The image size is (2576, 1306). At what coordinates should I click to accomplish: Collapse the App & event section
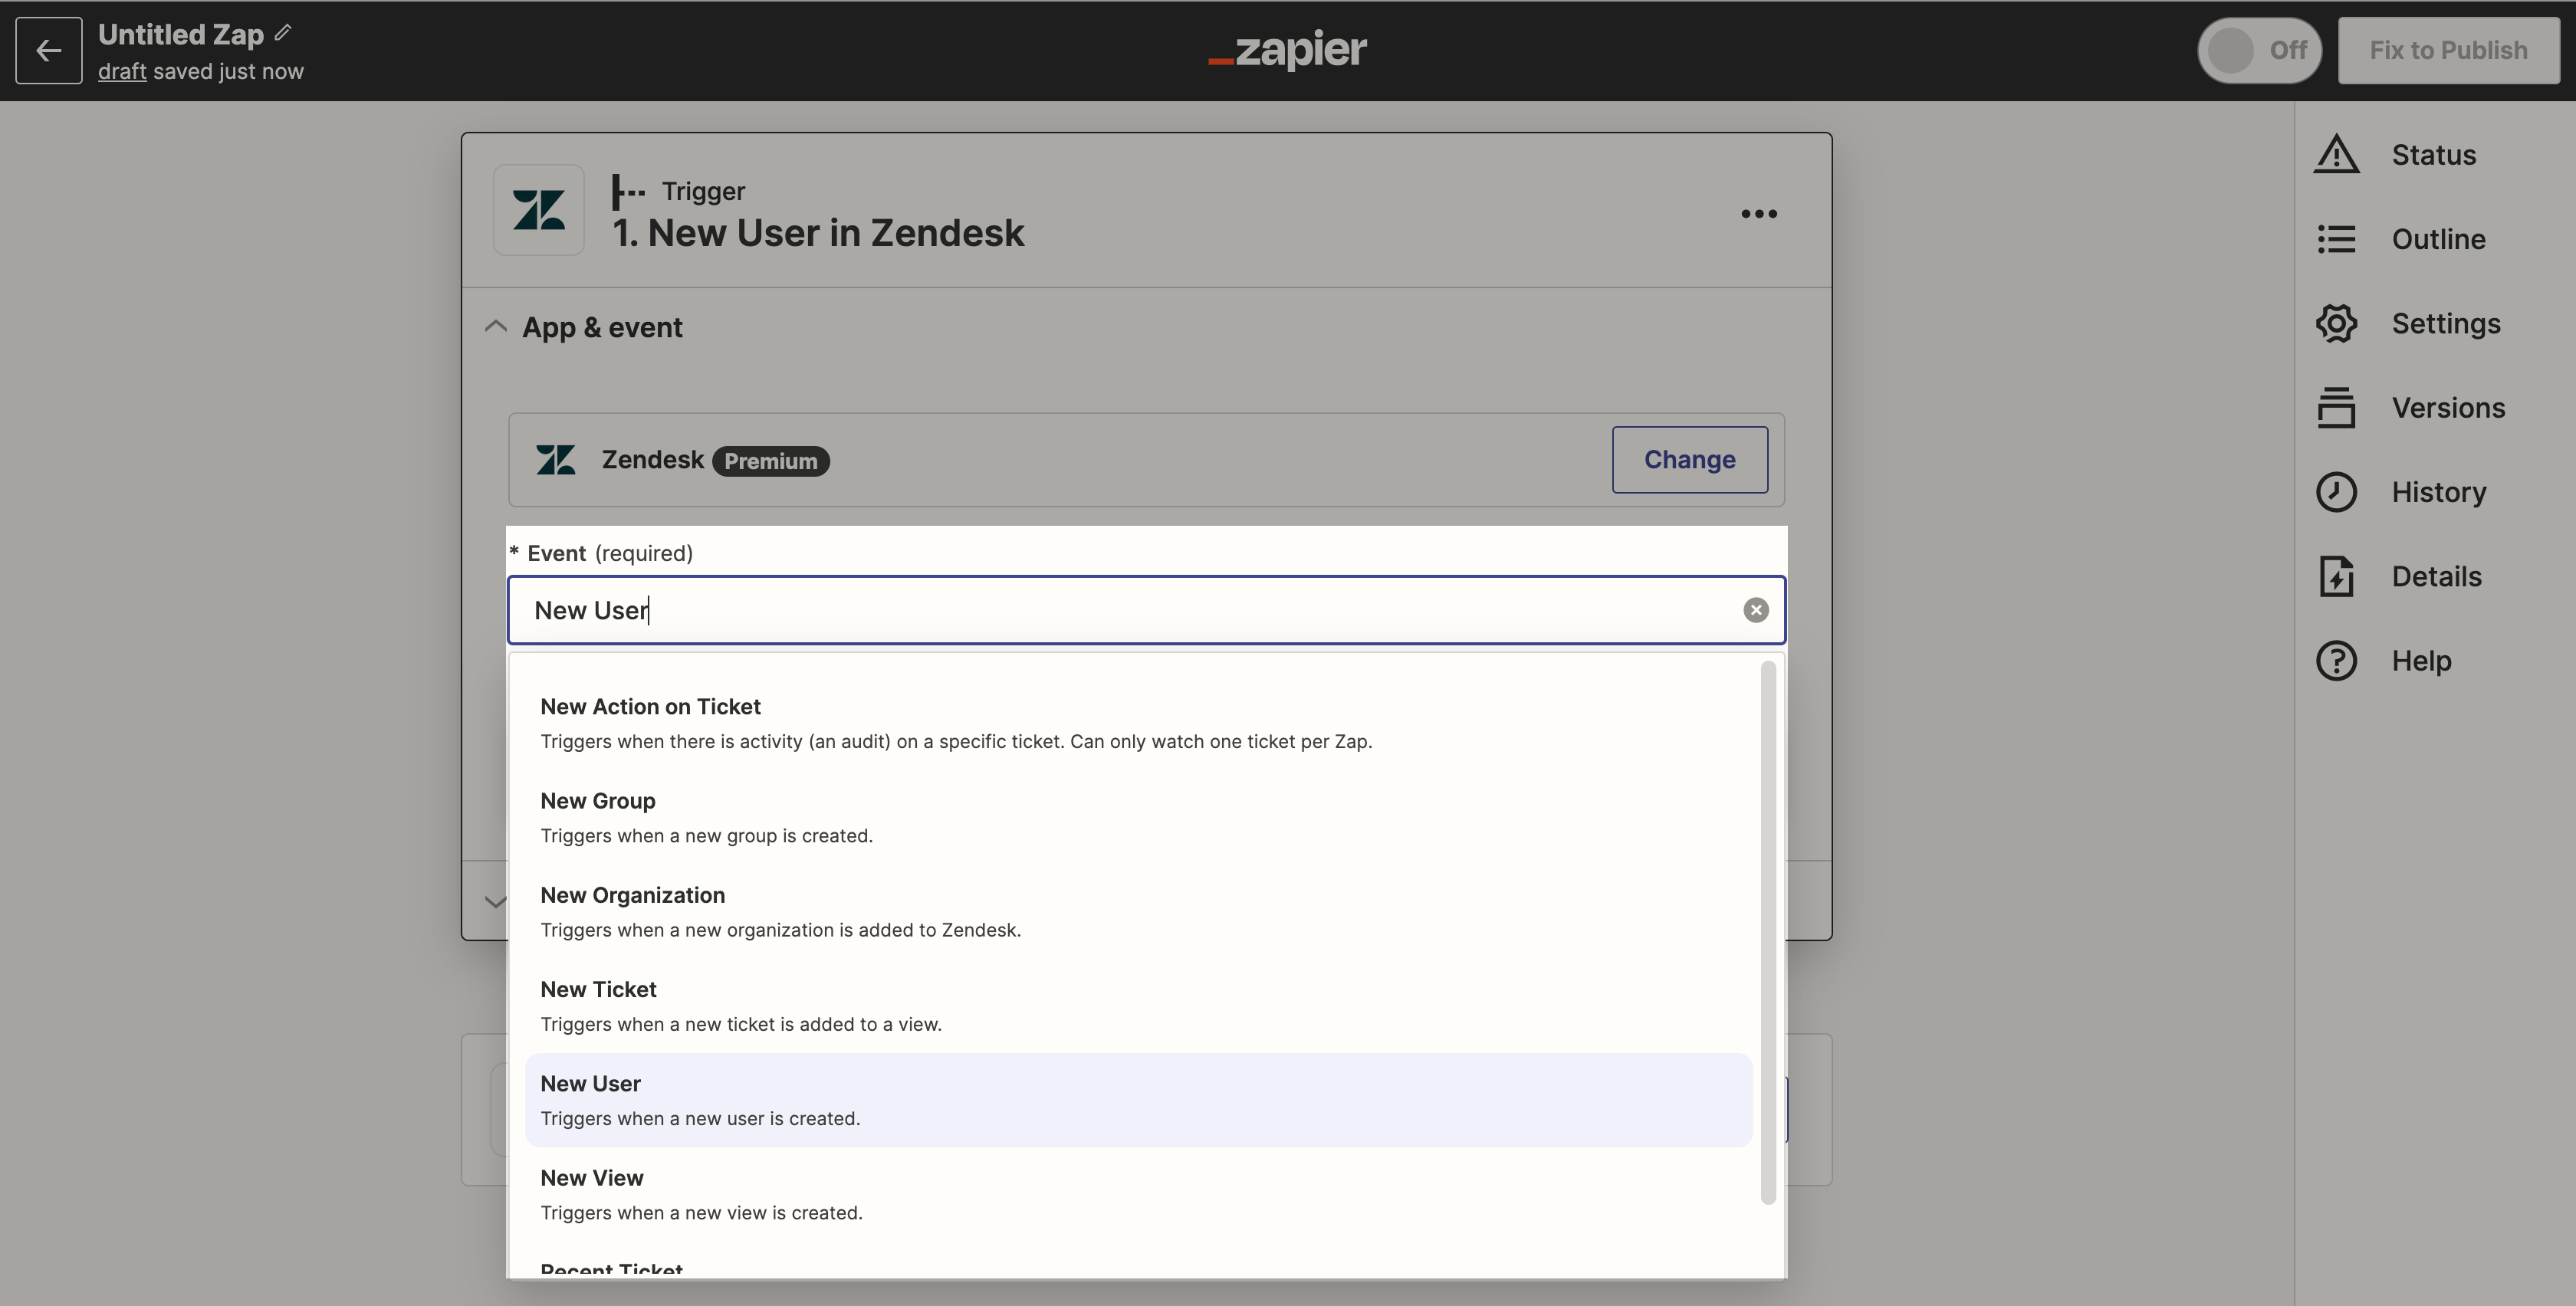(495, 327)
